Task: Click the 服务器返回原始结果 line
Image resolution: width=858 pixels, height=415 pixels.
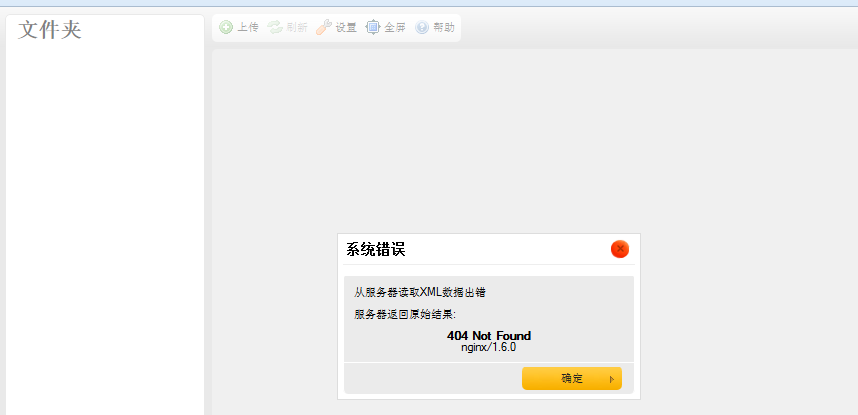Action: (405, 314)
